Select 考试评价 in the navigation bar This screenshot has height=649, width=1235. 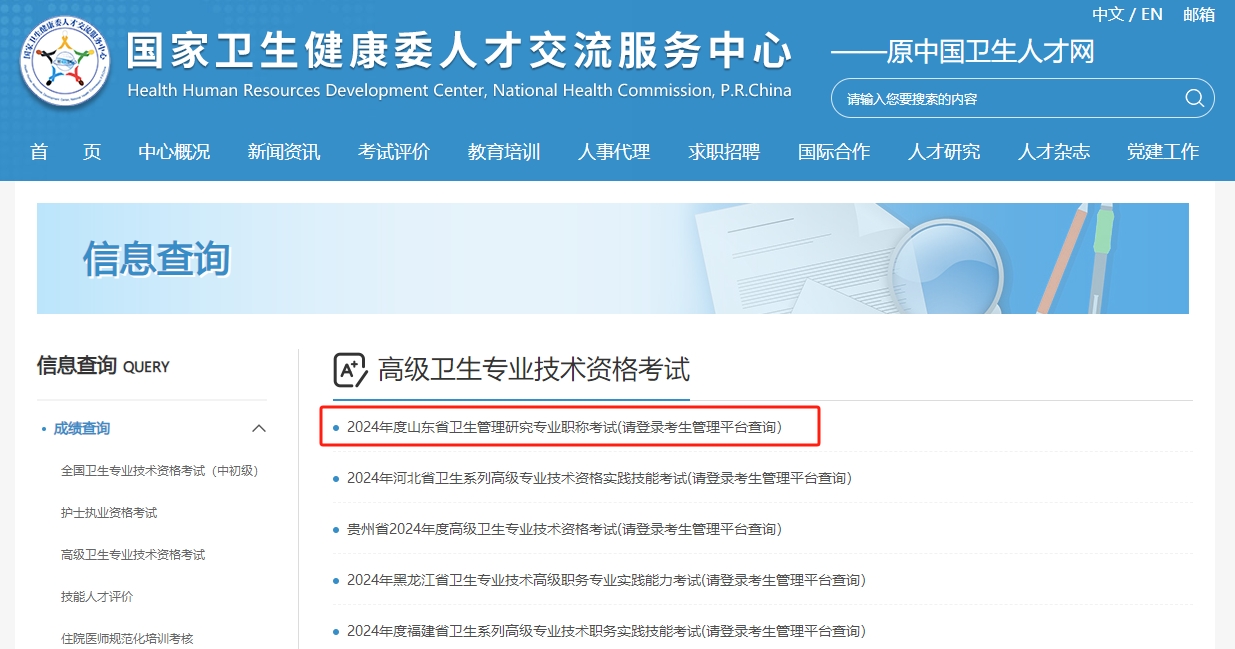pyautogui.click(x=394, y=152)
